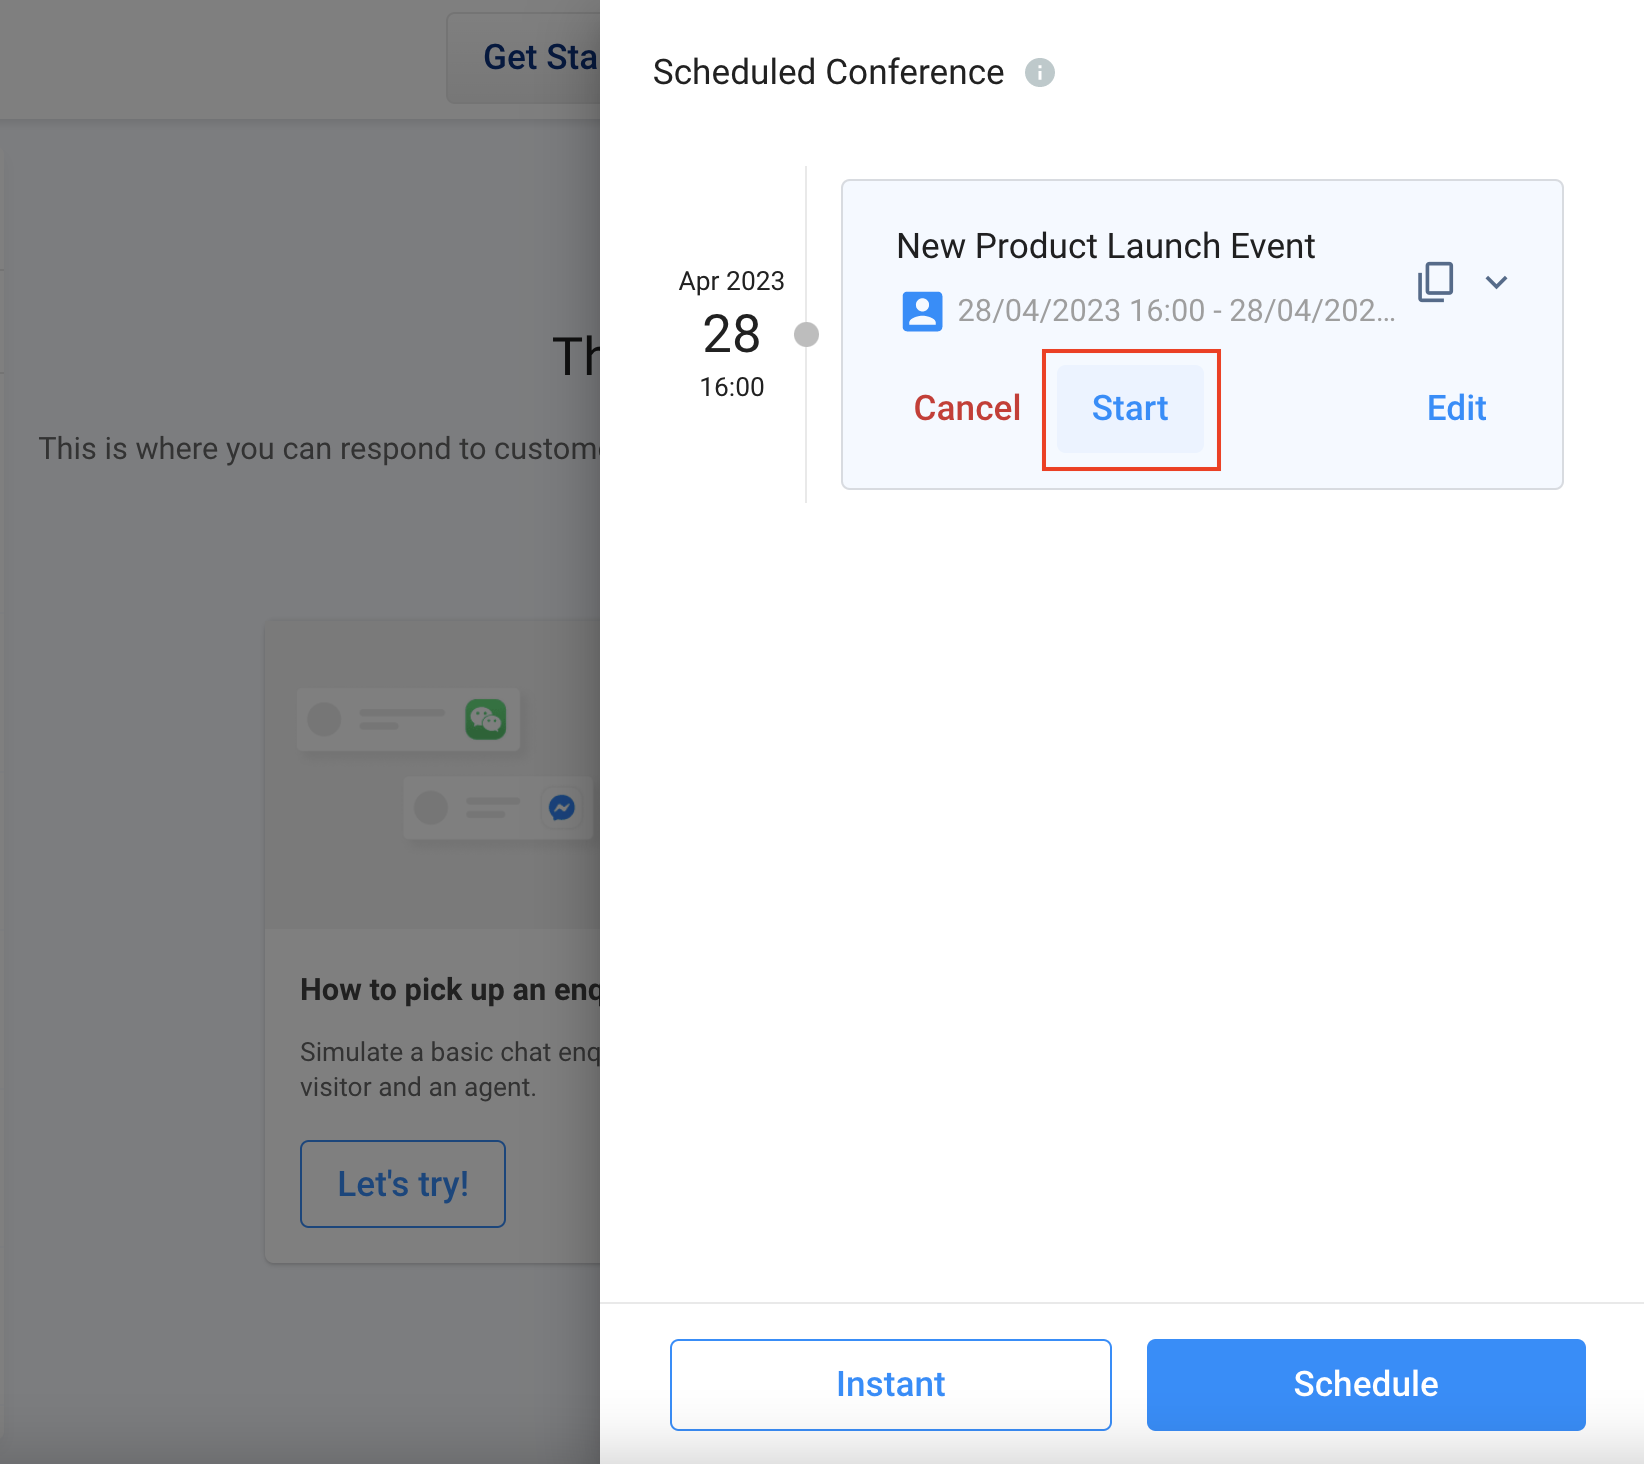Select the New Product Launch Event title

pos(1105,246)
